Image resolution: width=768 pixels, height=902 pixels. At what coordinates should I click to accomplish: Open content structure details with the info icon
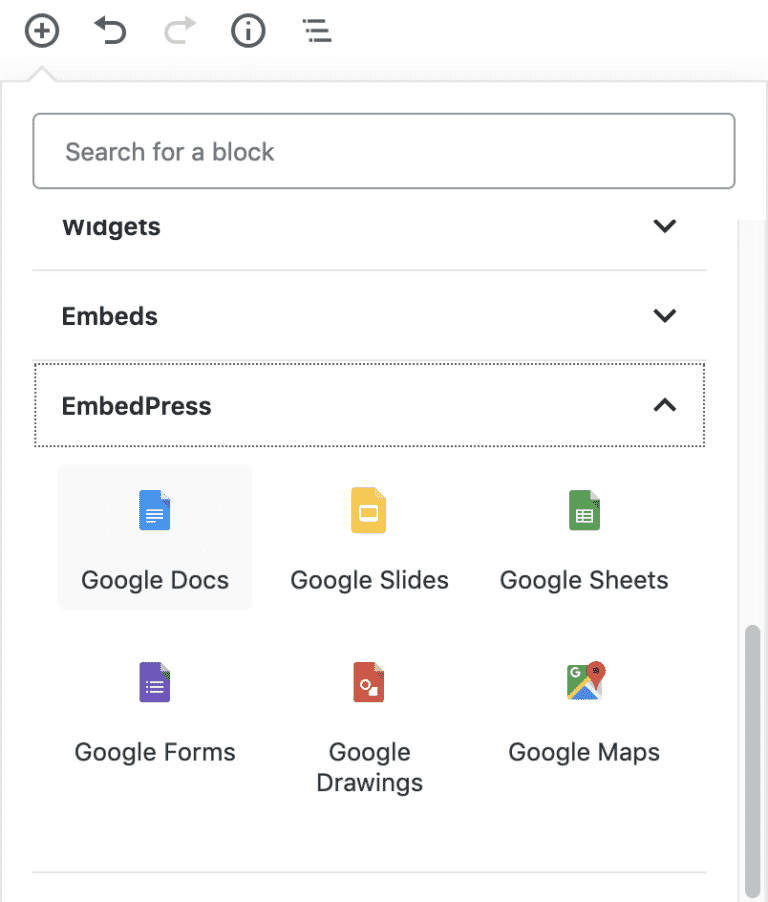248,31
